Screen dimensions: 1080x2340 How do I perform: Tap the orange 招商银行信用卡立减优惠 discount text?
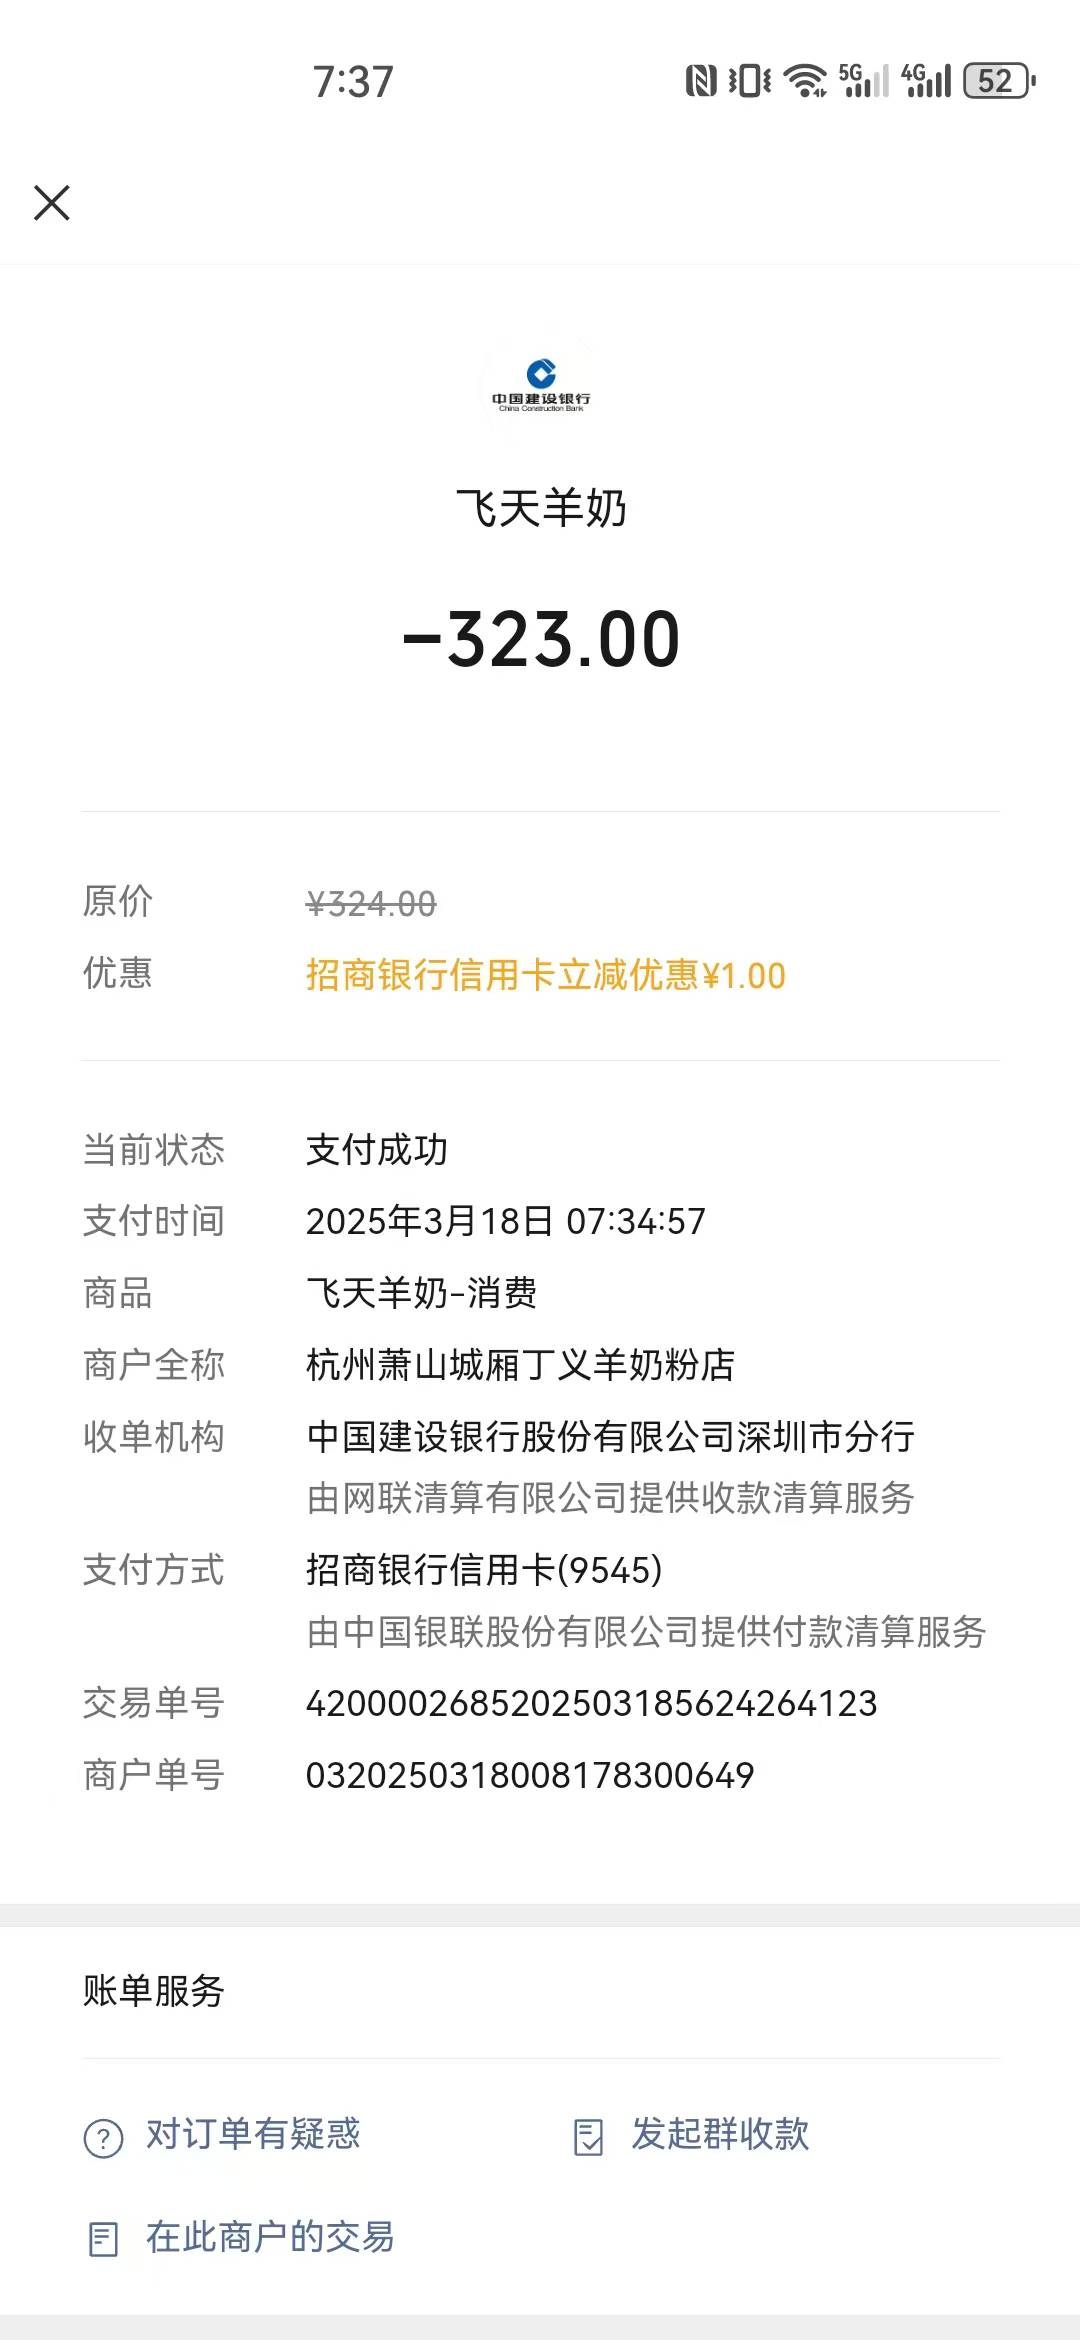point(545,976)
